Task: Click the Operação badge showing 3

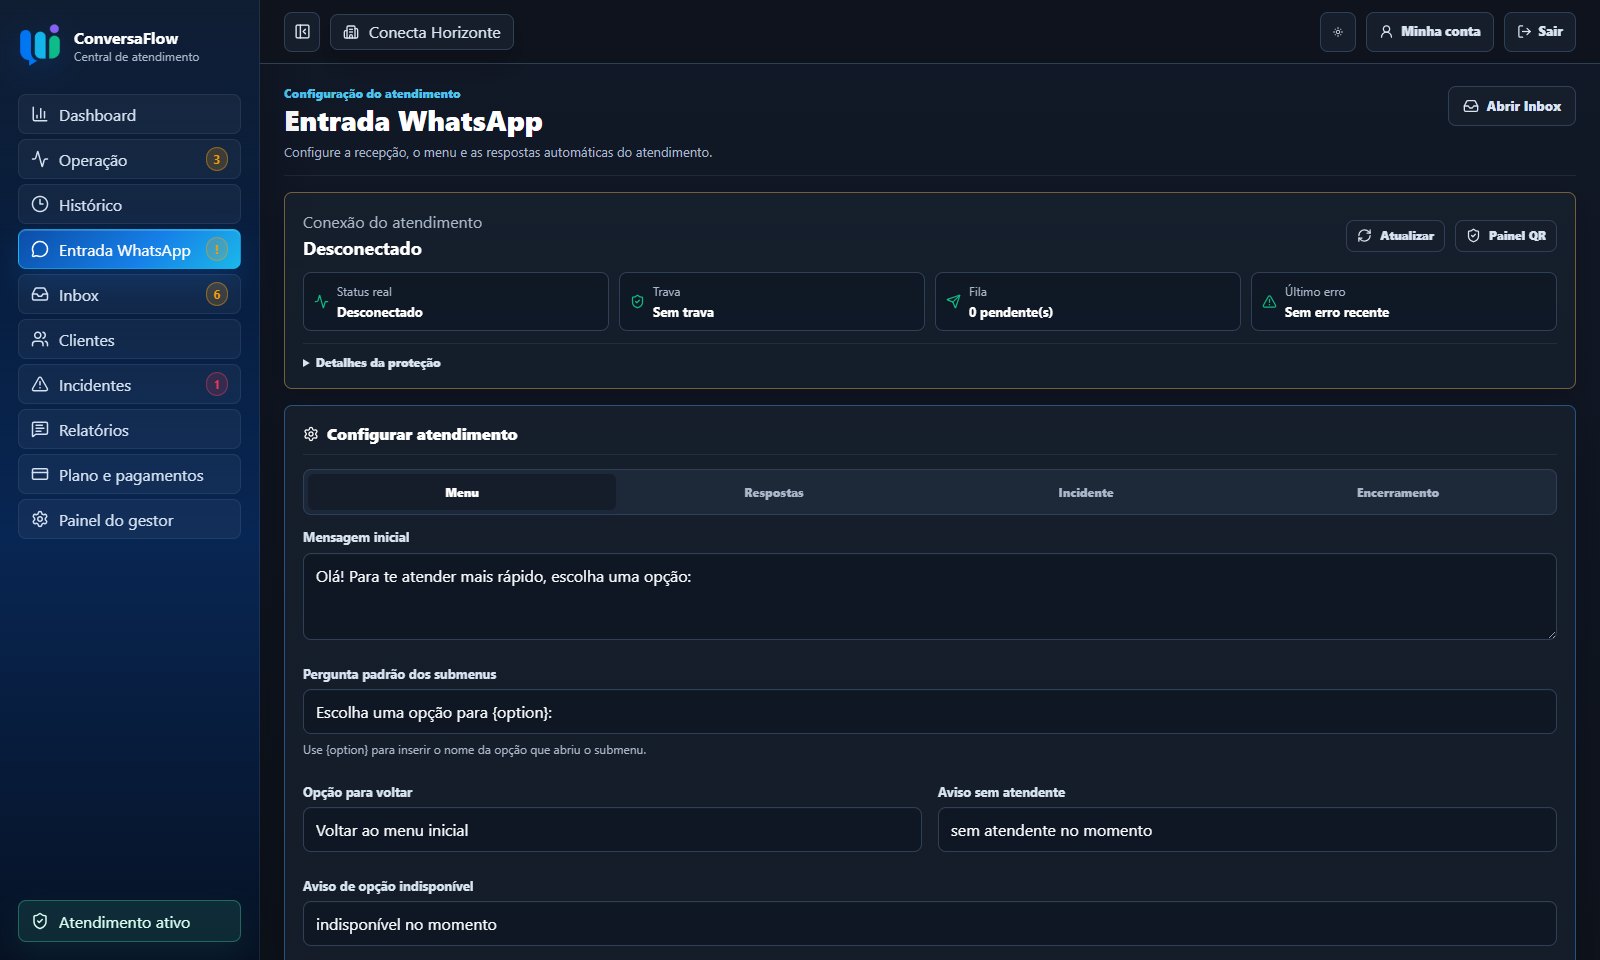Action: pyautogui.click(x=217, y=159)
